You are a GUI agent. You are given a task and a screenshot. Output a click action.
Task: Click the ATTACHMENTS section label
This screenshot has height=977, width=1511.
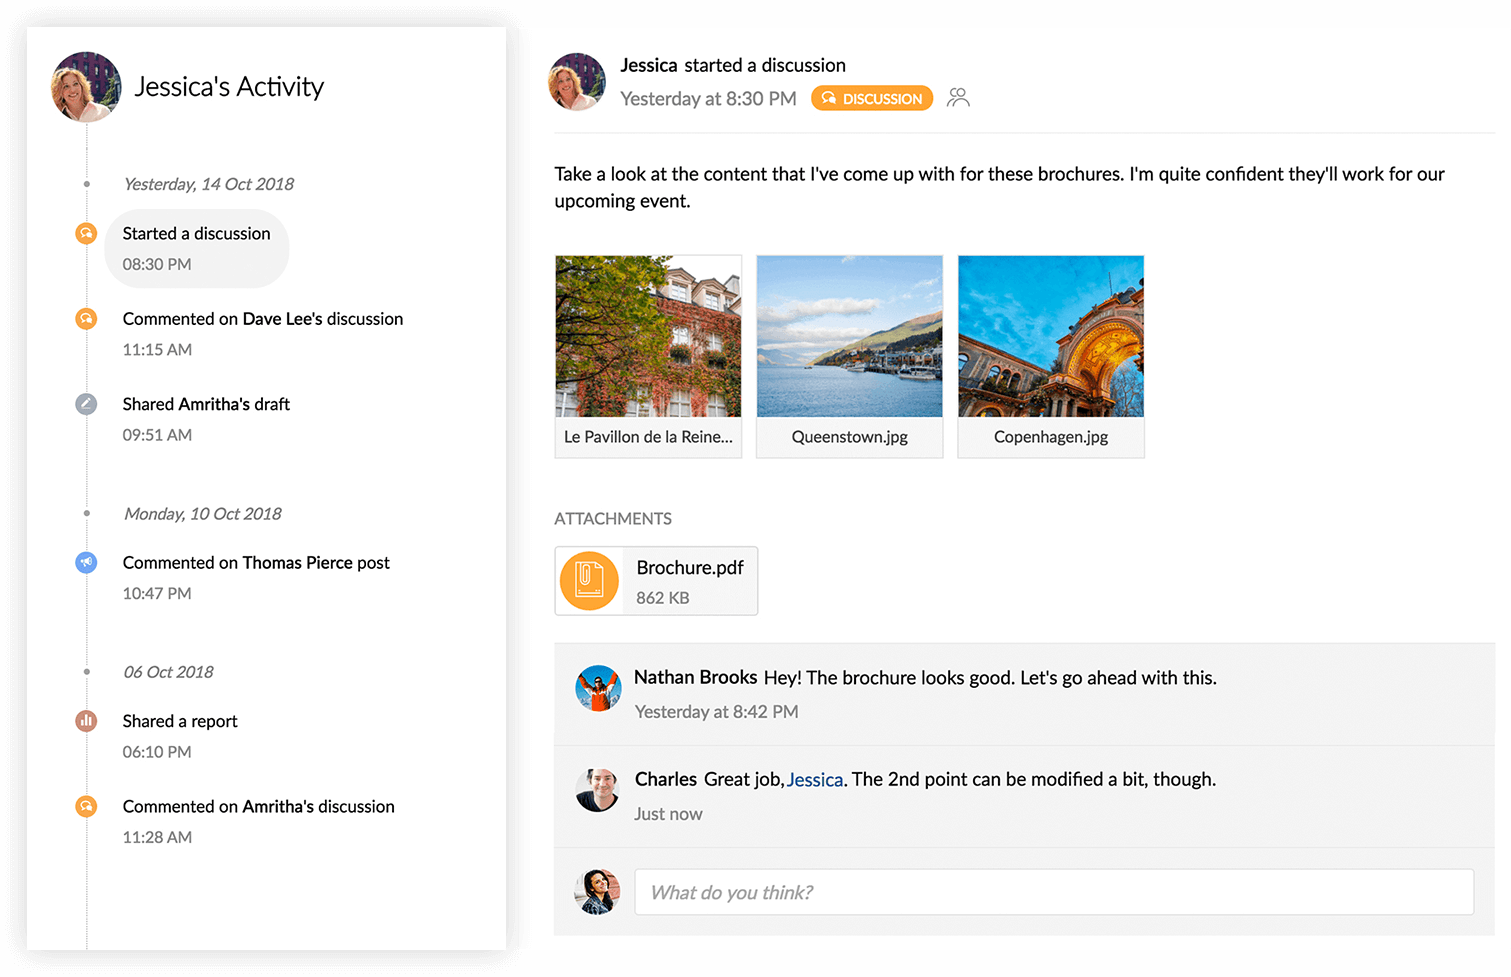613,518
